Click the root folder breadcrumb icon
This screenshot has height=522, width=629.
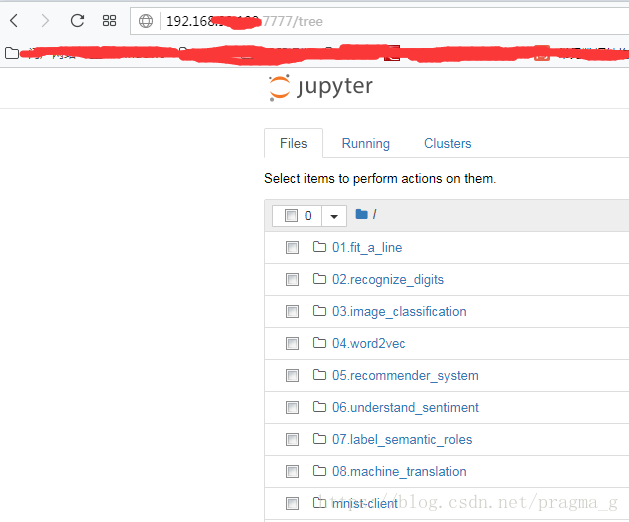[361, 214]
